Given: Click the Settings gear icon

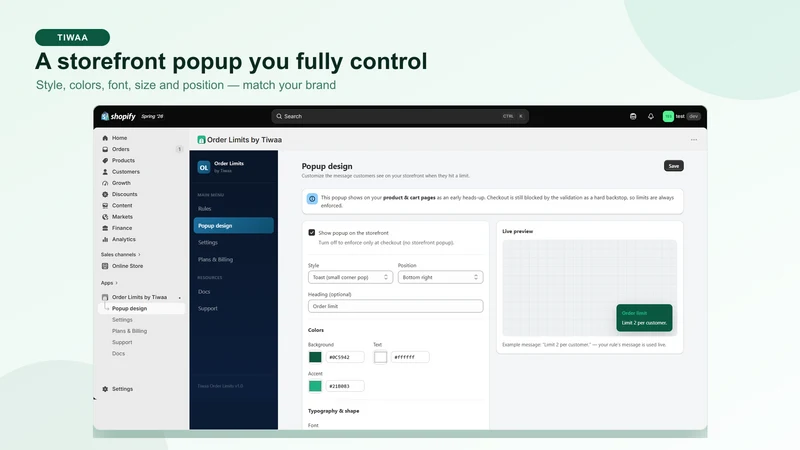Looking at the screenshot, I should pos(105,389).
